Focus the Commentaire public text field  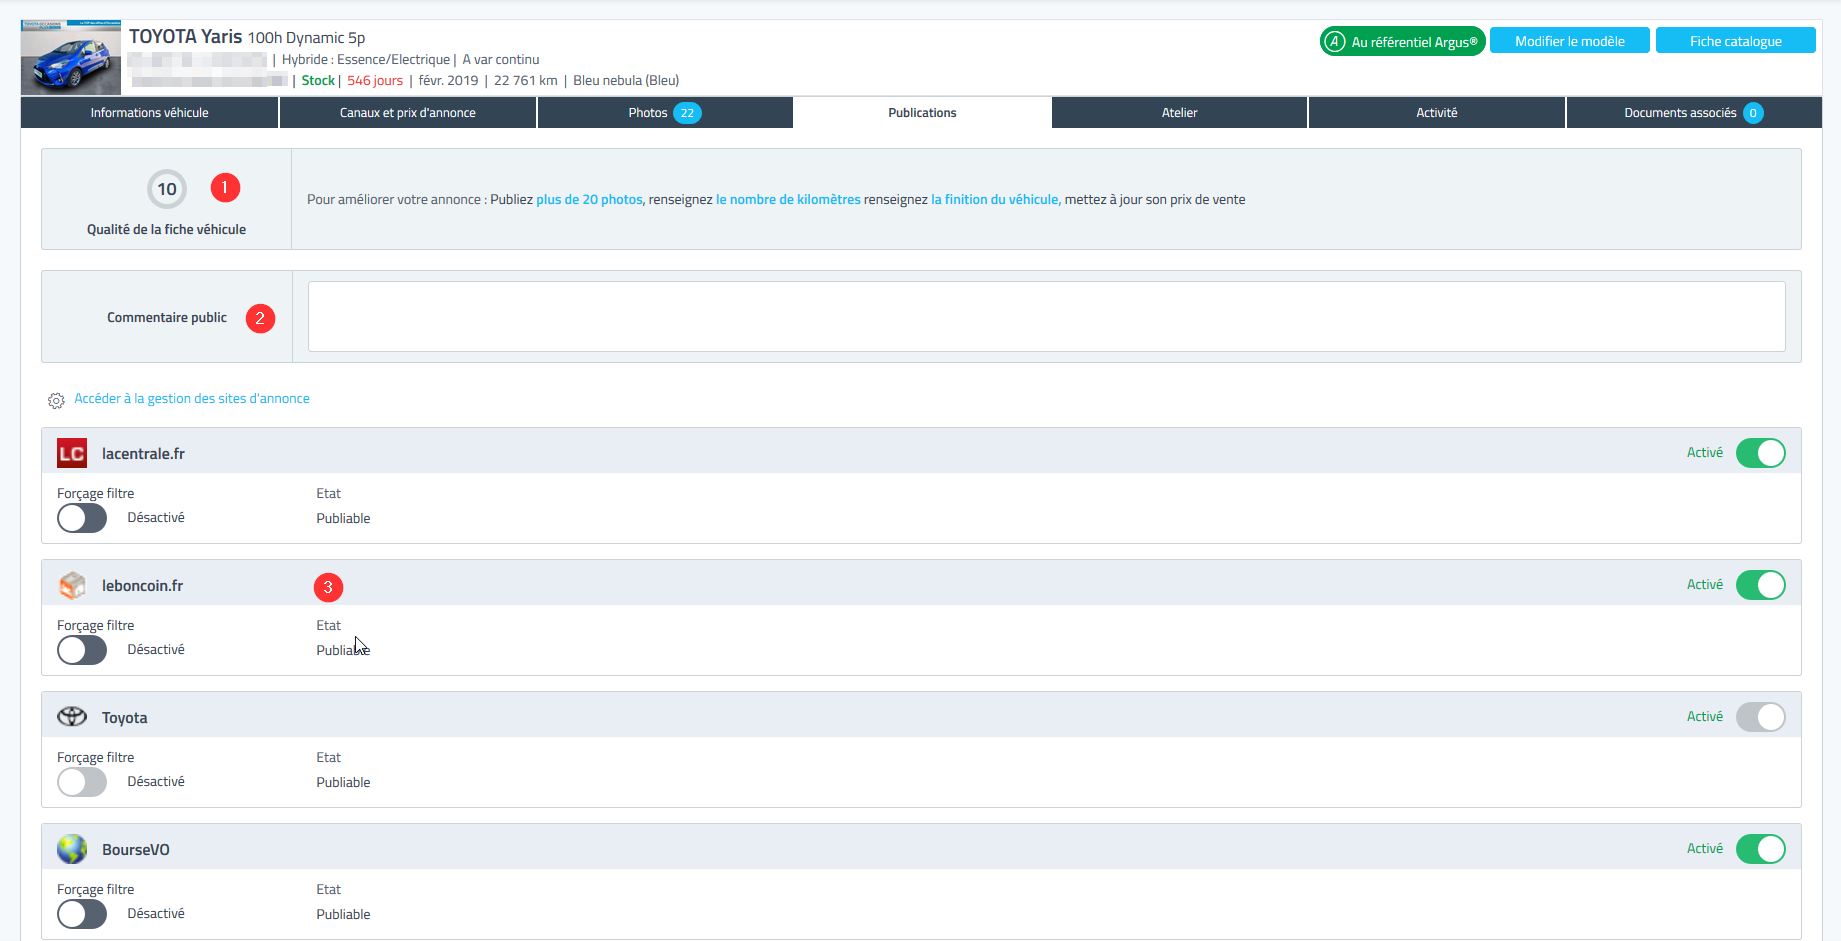click(1046, 316)
